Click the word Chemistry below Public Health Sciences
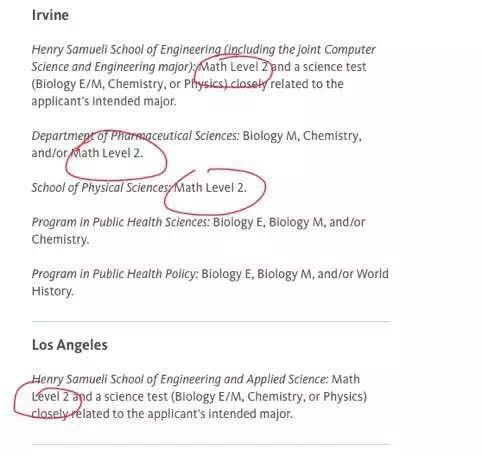 [60, 240]
